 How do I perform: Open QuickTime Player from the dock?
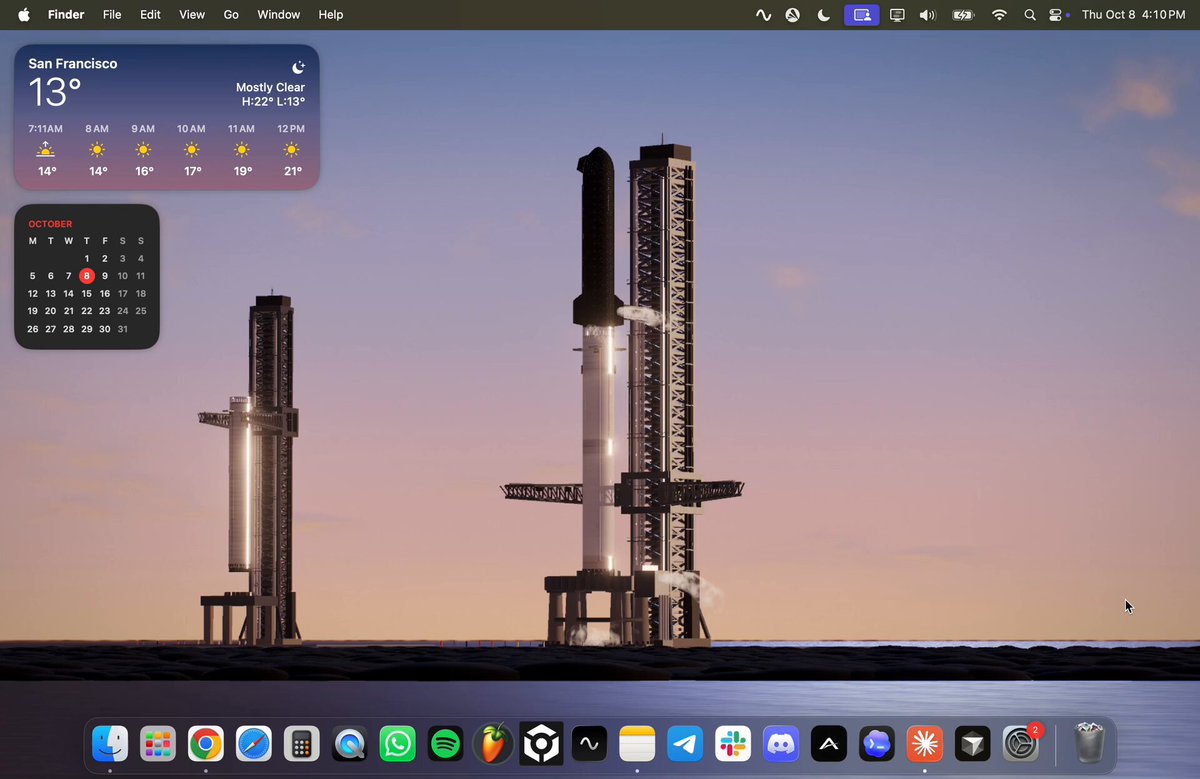(x=349, y=744)
